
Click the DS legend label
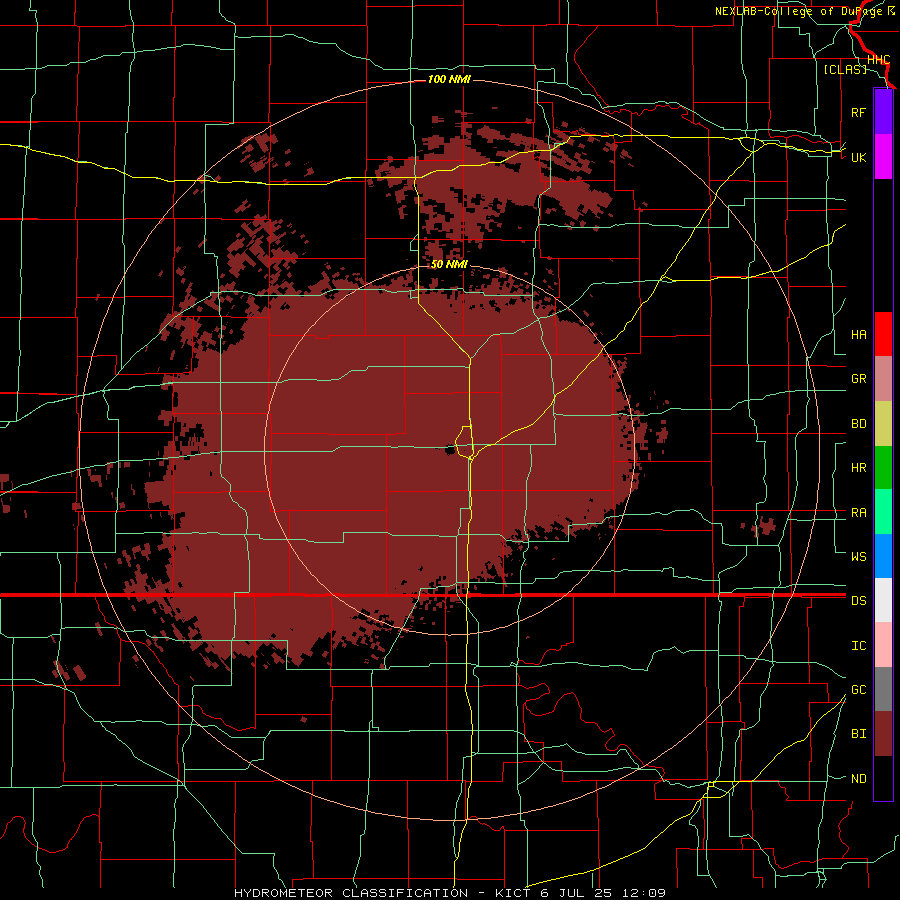point(858,600)
